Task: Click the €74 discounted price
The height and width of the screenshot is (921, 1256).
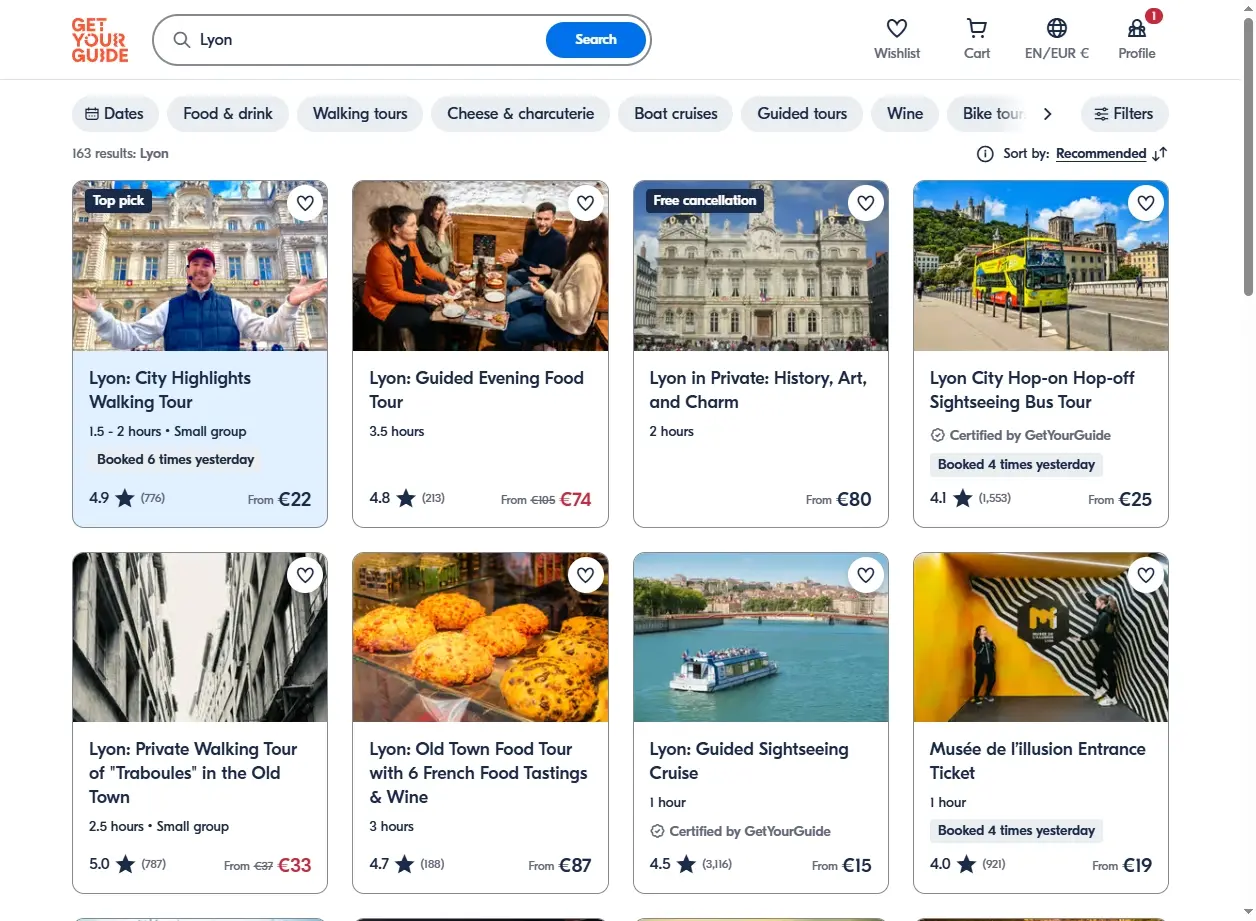Action: (x=575, y=498)
